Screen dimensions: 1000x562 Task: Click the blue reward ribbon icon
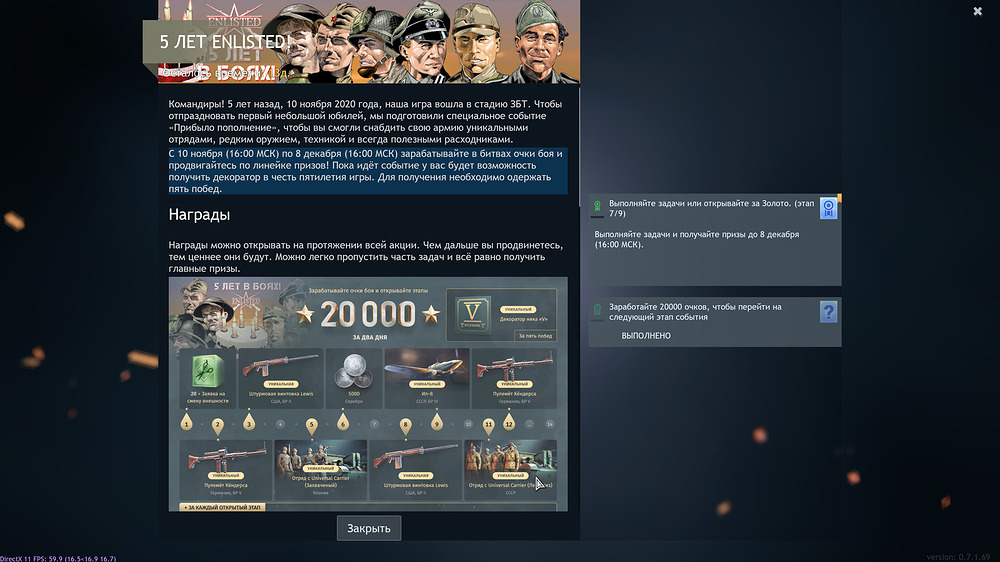pos(828,208)
